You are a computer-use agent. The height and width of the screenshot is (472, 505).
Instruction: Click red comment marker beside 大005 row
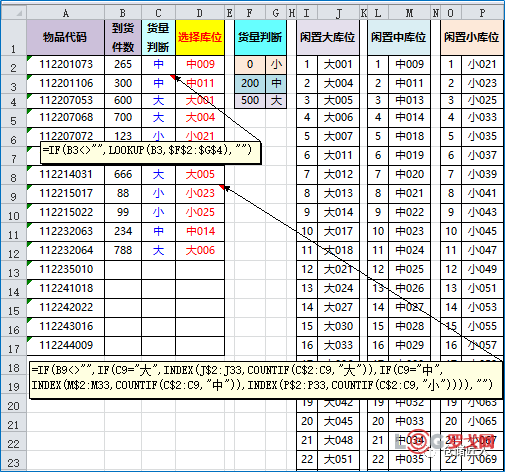pos(222,187)
